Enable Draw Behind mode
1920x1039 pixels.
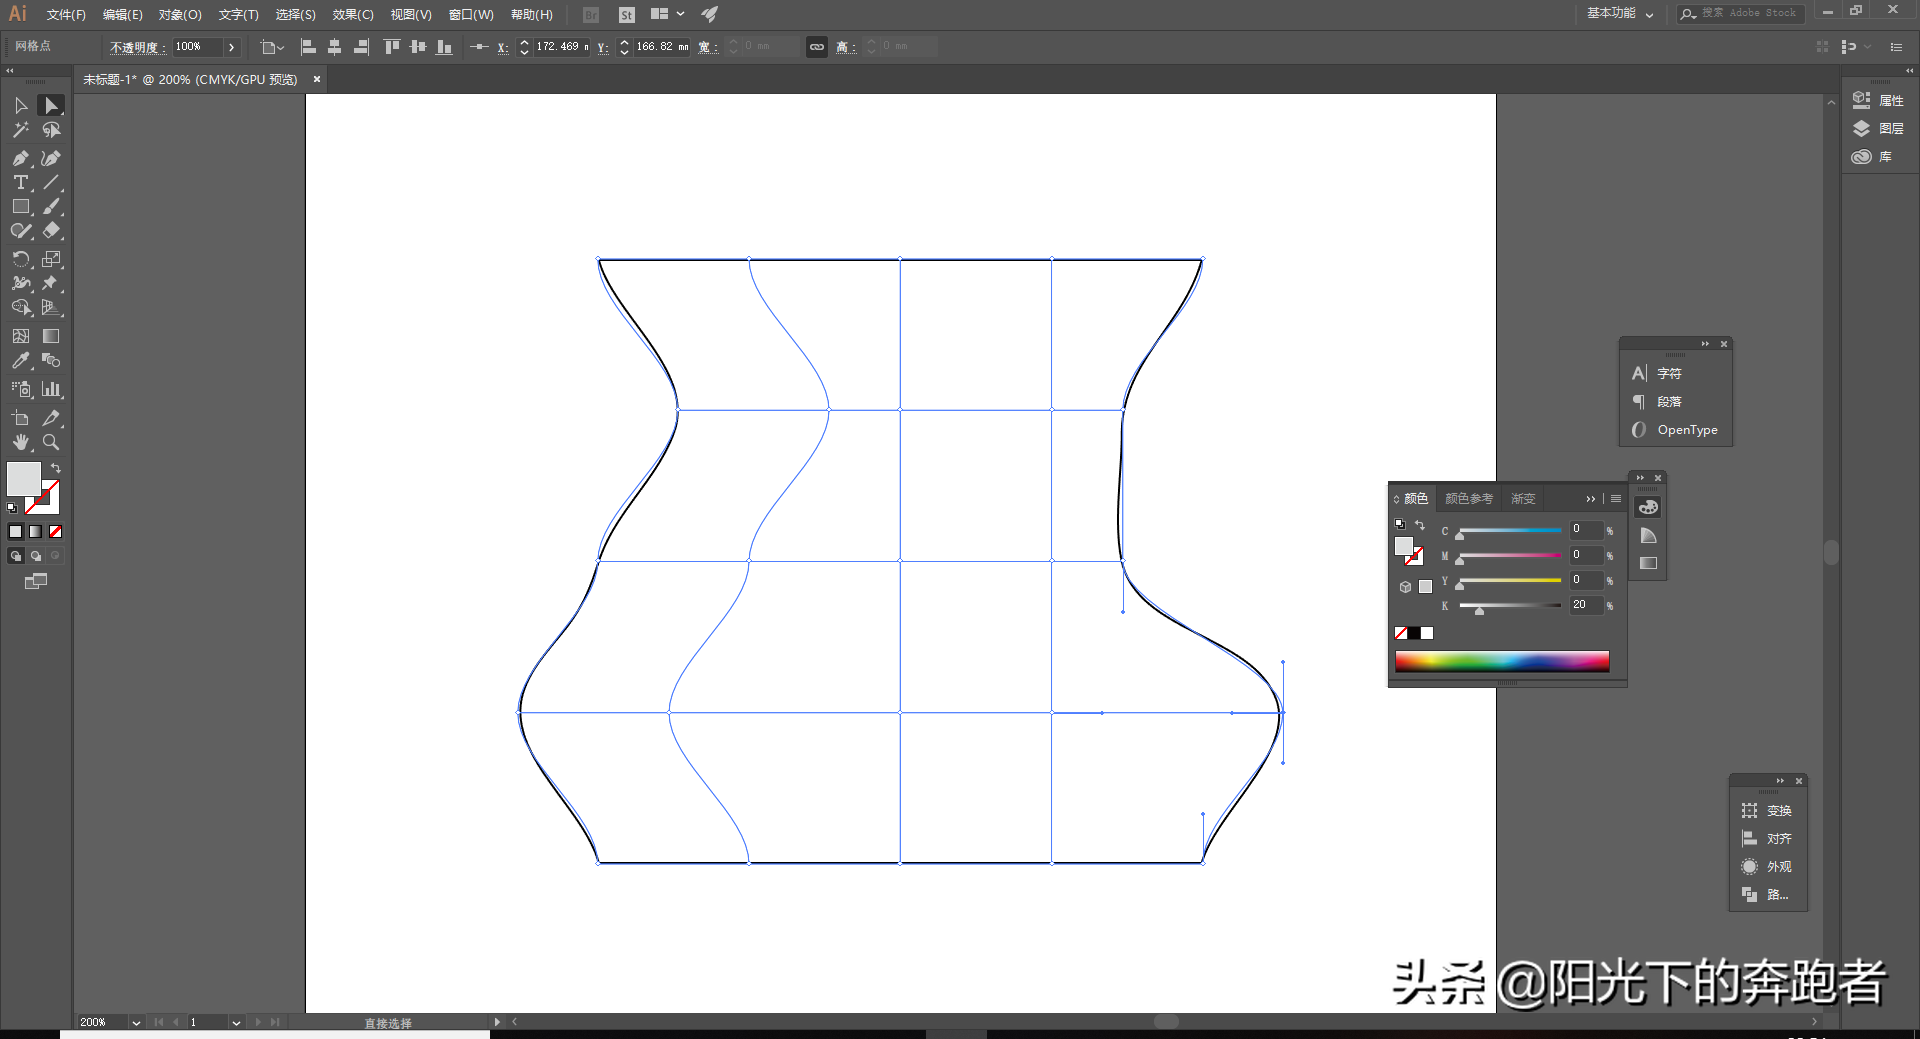pyautogui.click(x=35, y=556)
